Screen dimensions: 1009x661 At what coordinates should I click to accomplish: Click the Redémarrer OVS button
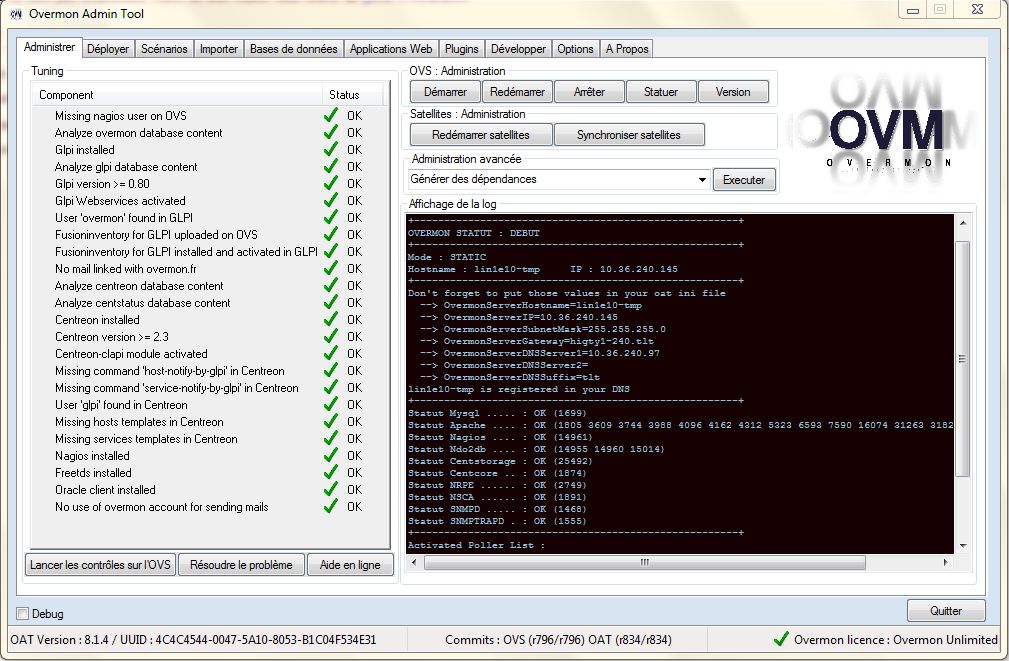pyautogui.click(x=517, y=92)
